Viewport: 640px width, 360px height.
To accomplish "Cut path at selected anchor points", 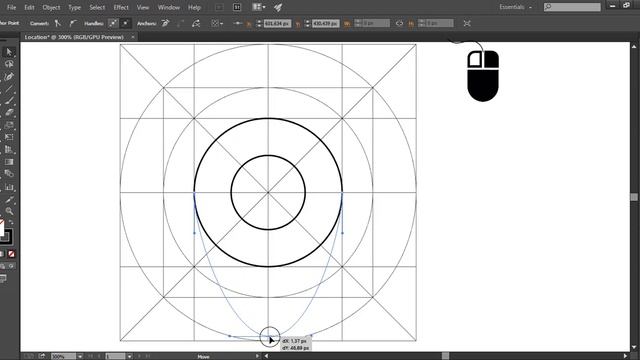I will coord(196,24).
